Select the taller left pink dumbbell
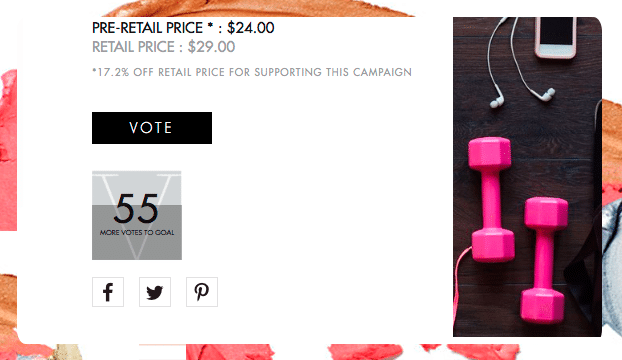622x360 pixels. (x=491, y=199)
